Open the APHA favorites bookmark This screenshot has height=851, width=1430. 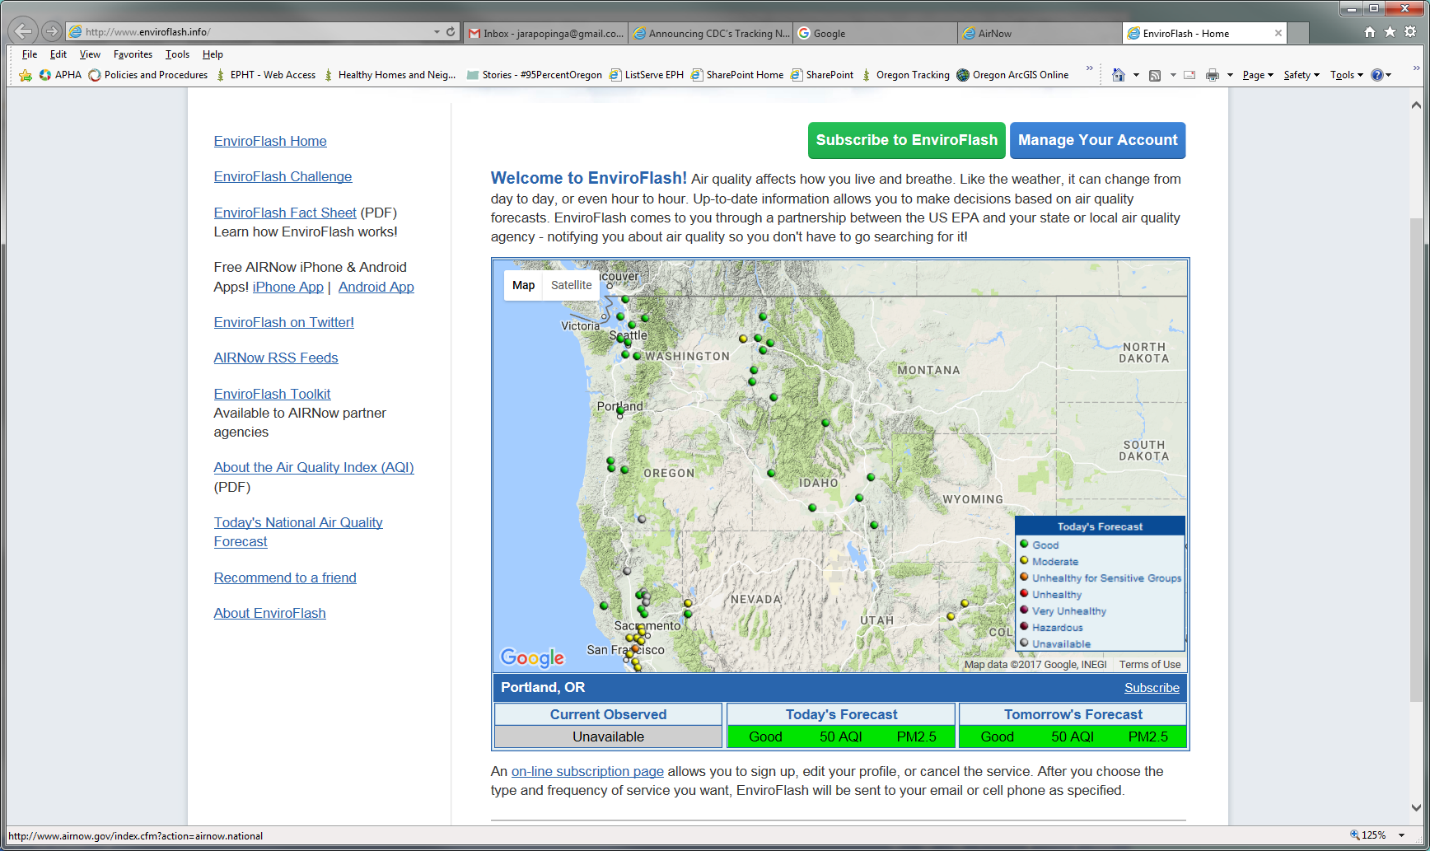(x=60, y=75)
